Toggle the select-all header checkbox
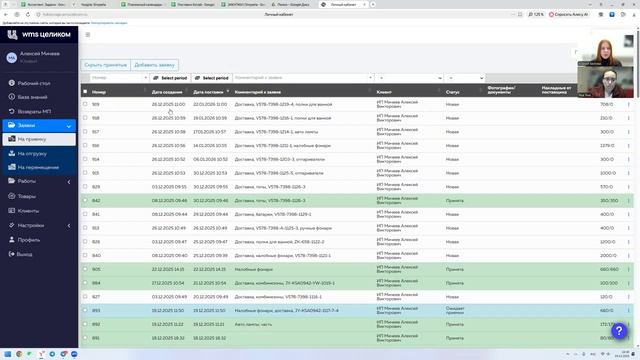This screenshot has height=360, width=640. [x=85, y=92]
